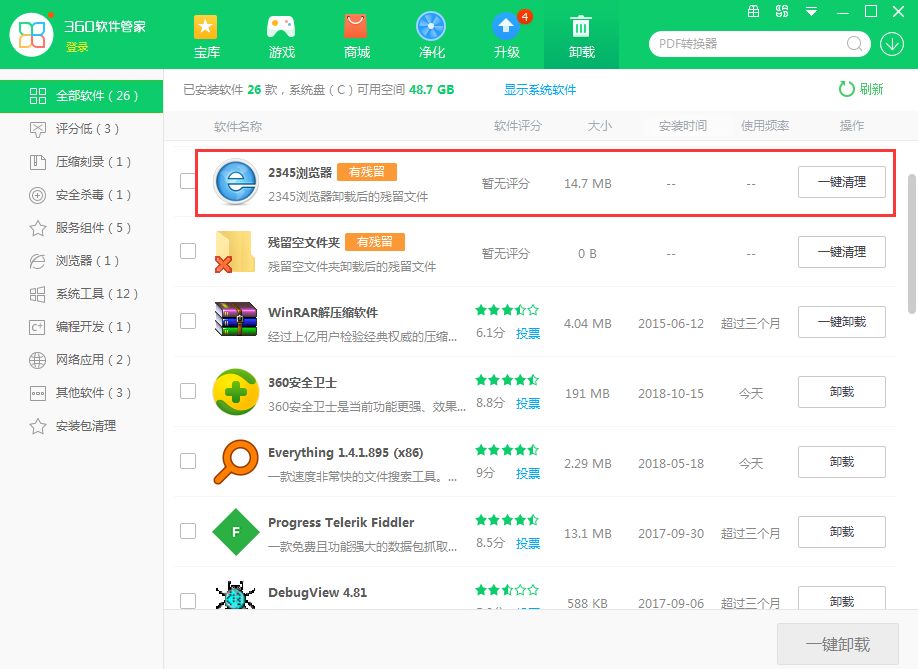Select 全部软件 (26) category
918x669 pixels.
click(x=81, y=96)
